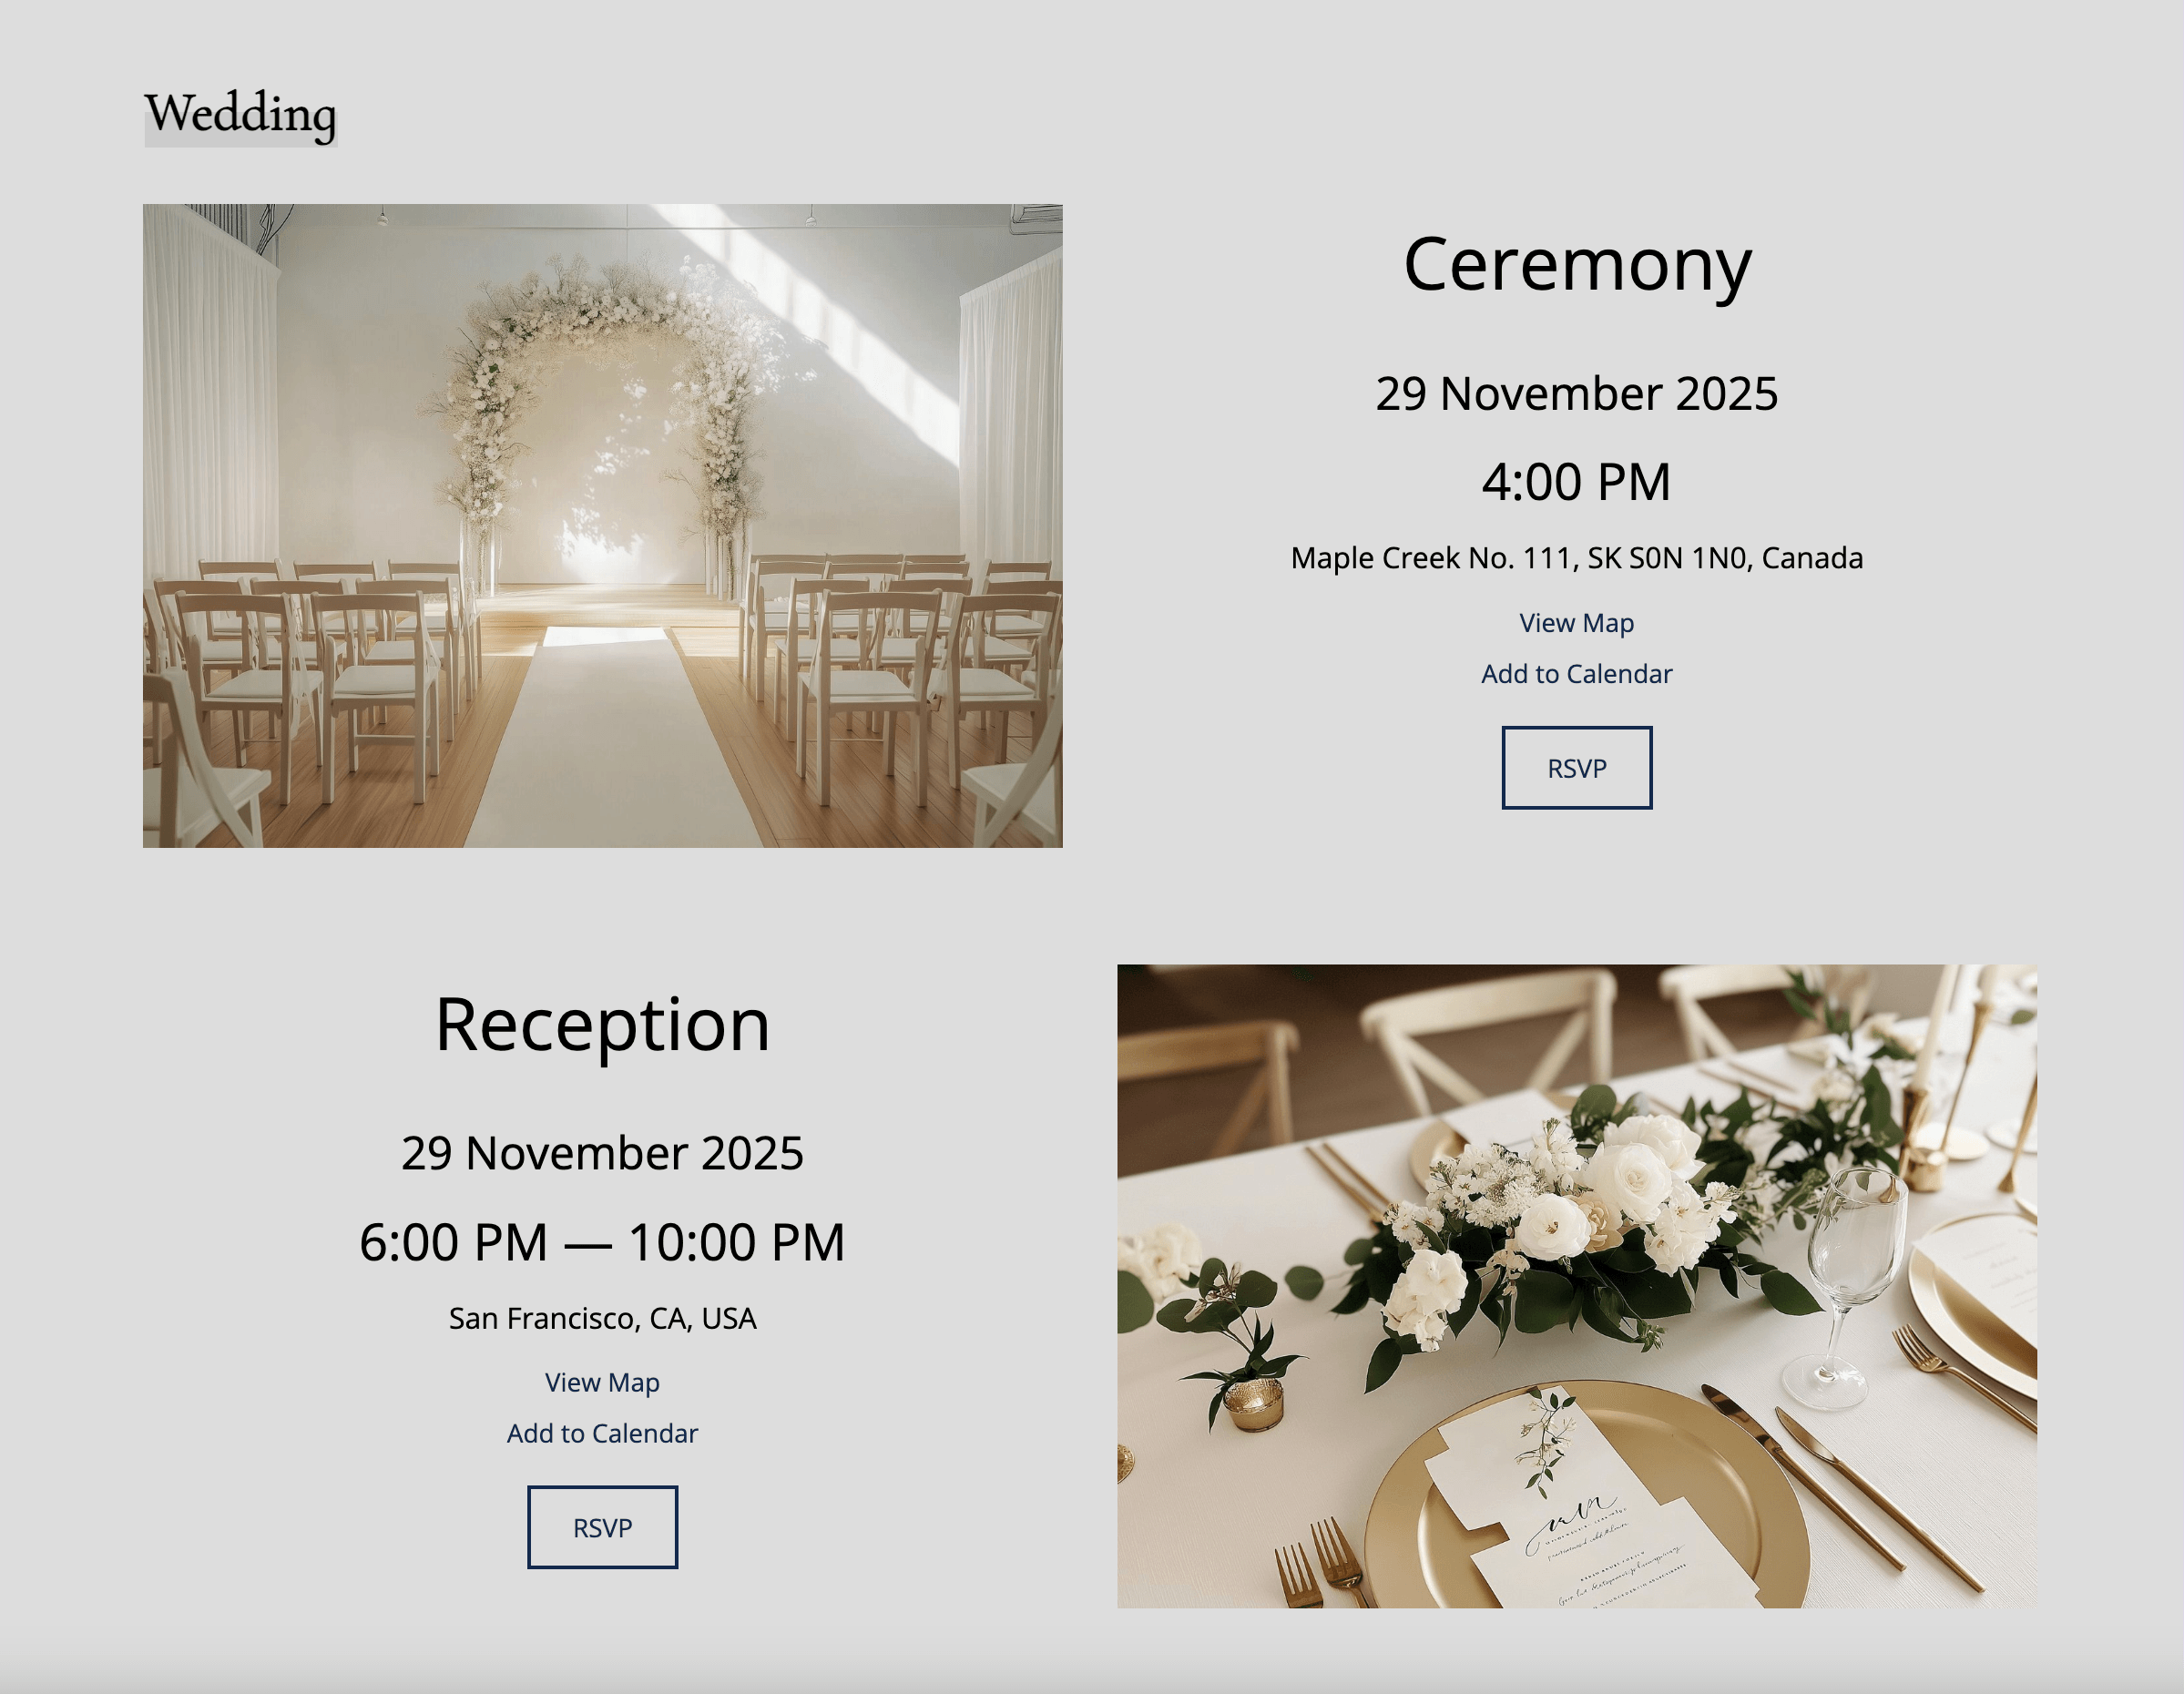Image resolution: width=2184 pixels, height=1694 pixels.
Task: Open View Map for reception location
Action: click(601, 1383)
